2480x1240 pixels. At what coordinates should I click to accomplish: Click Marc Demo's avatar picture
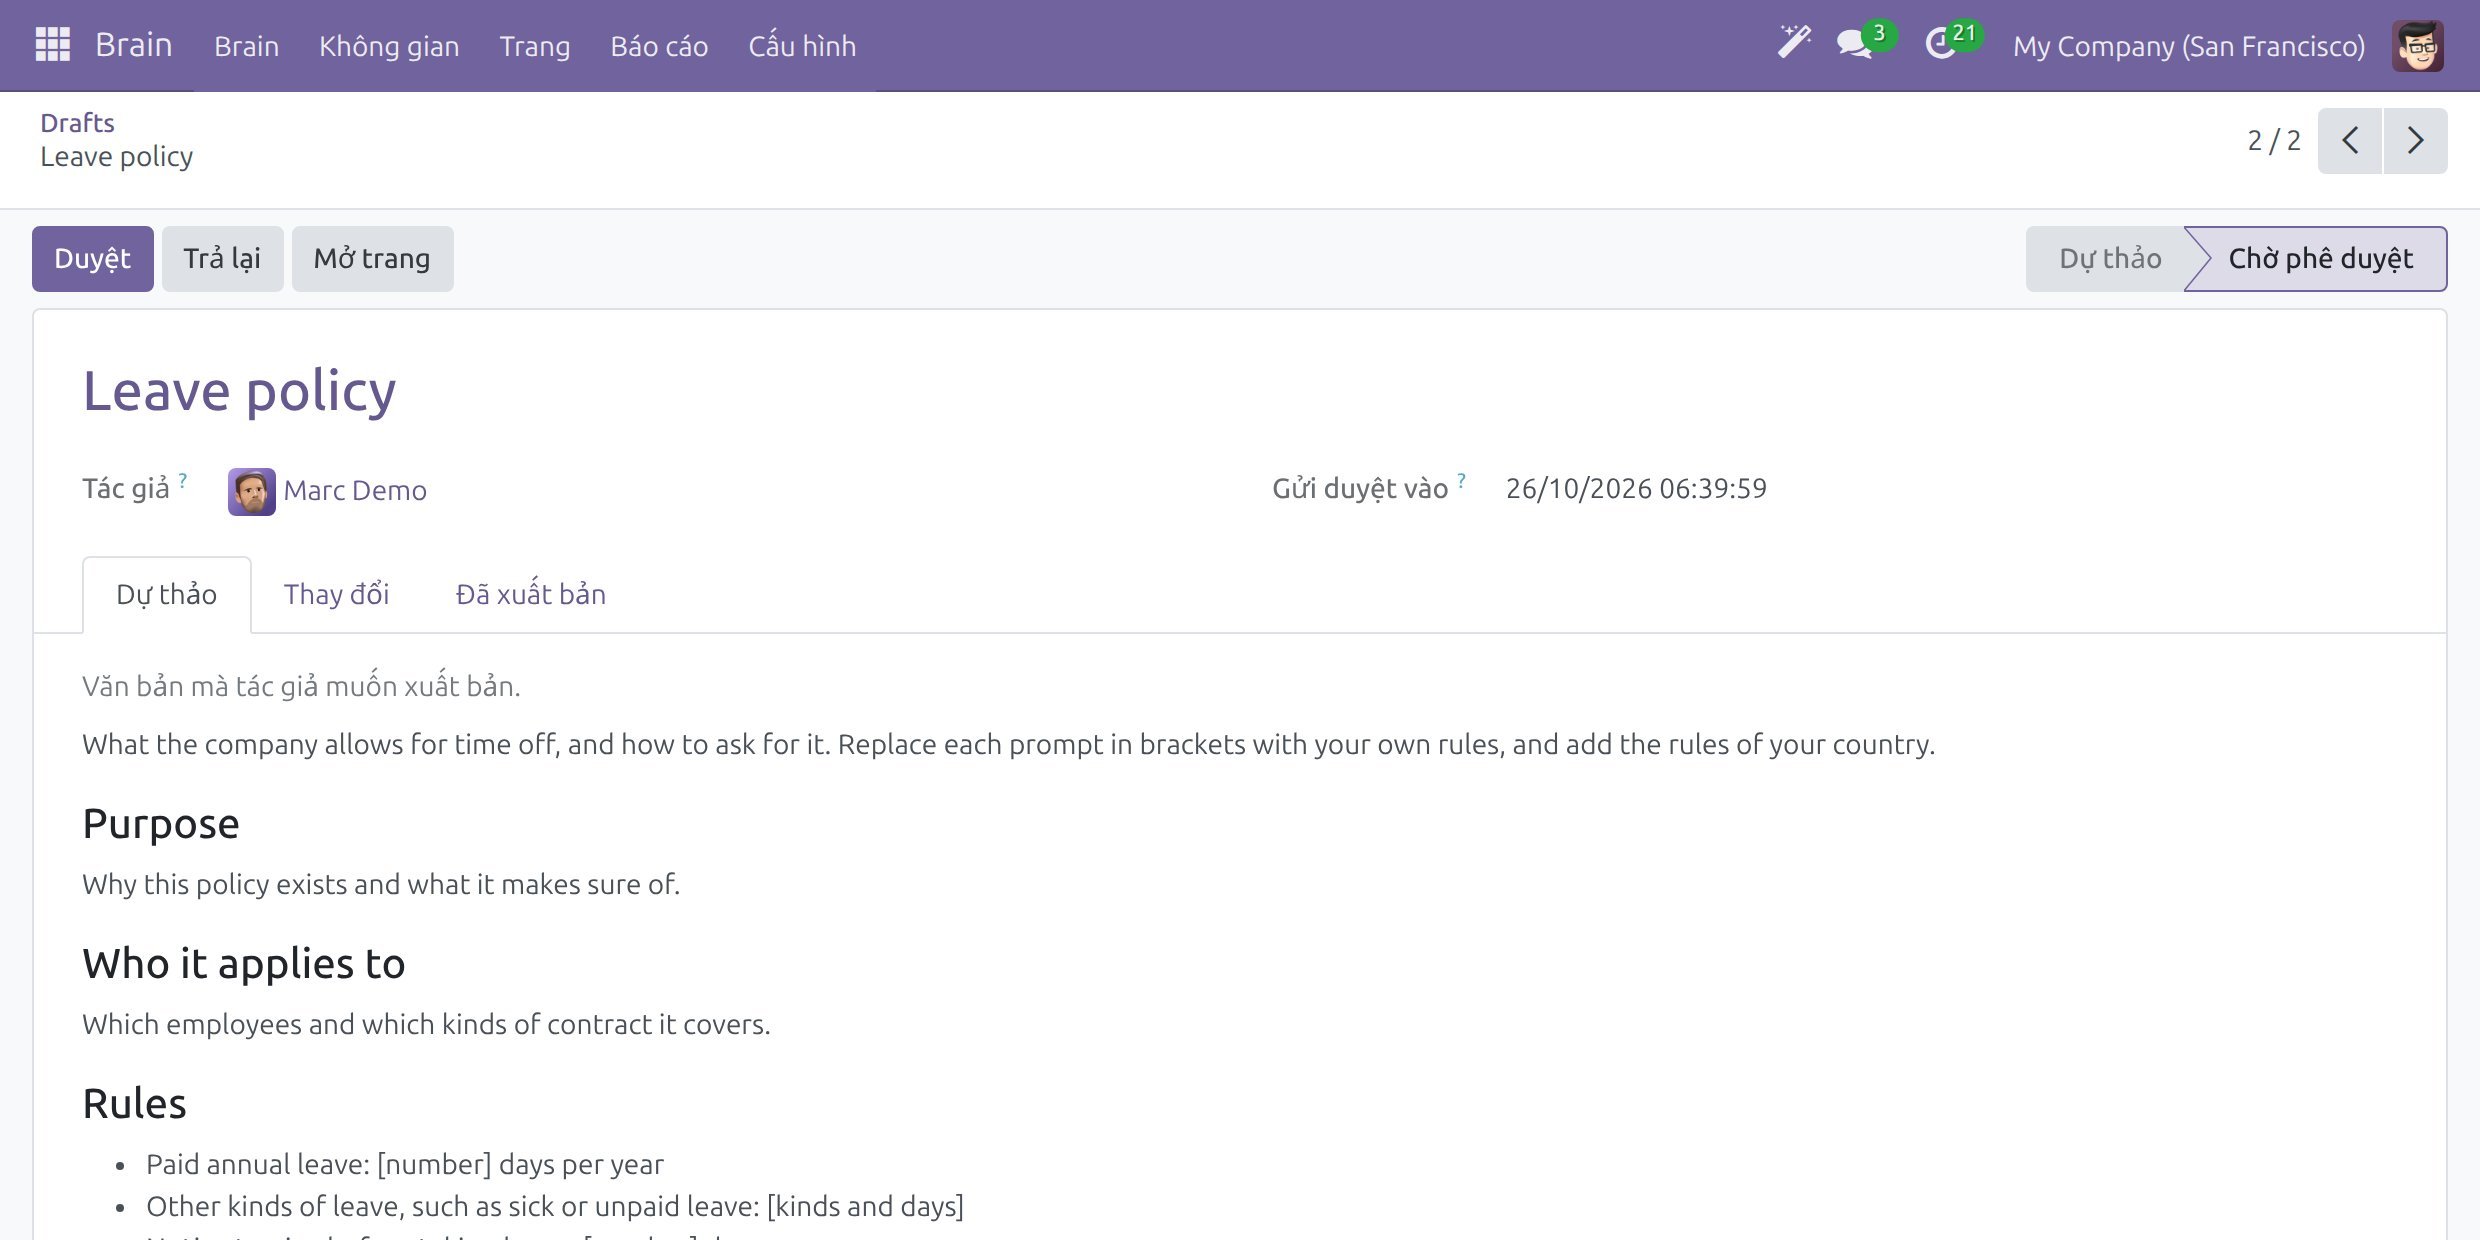coord(251,491)
